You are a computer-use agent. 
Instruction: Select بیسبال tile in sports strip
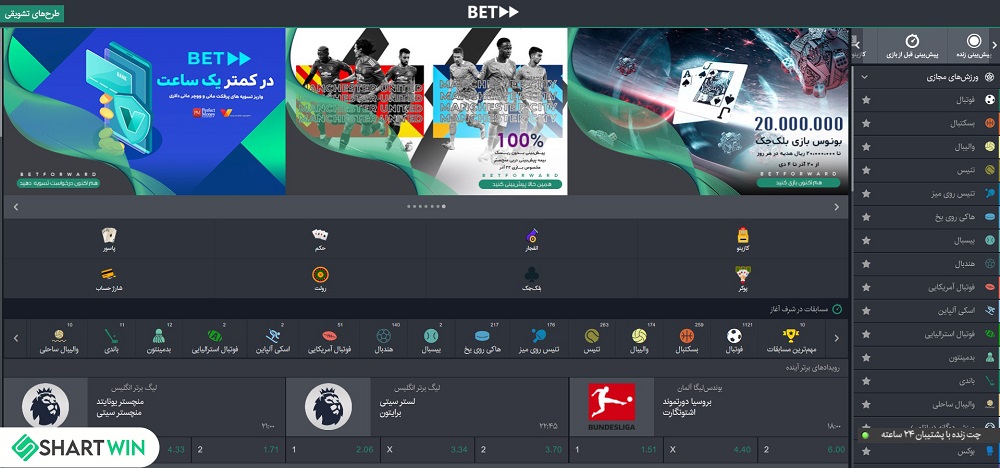(x=431, y=339)
